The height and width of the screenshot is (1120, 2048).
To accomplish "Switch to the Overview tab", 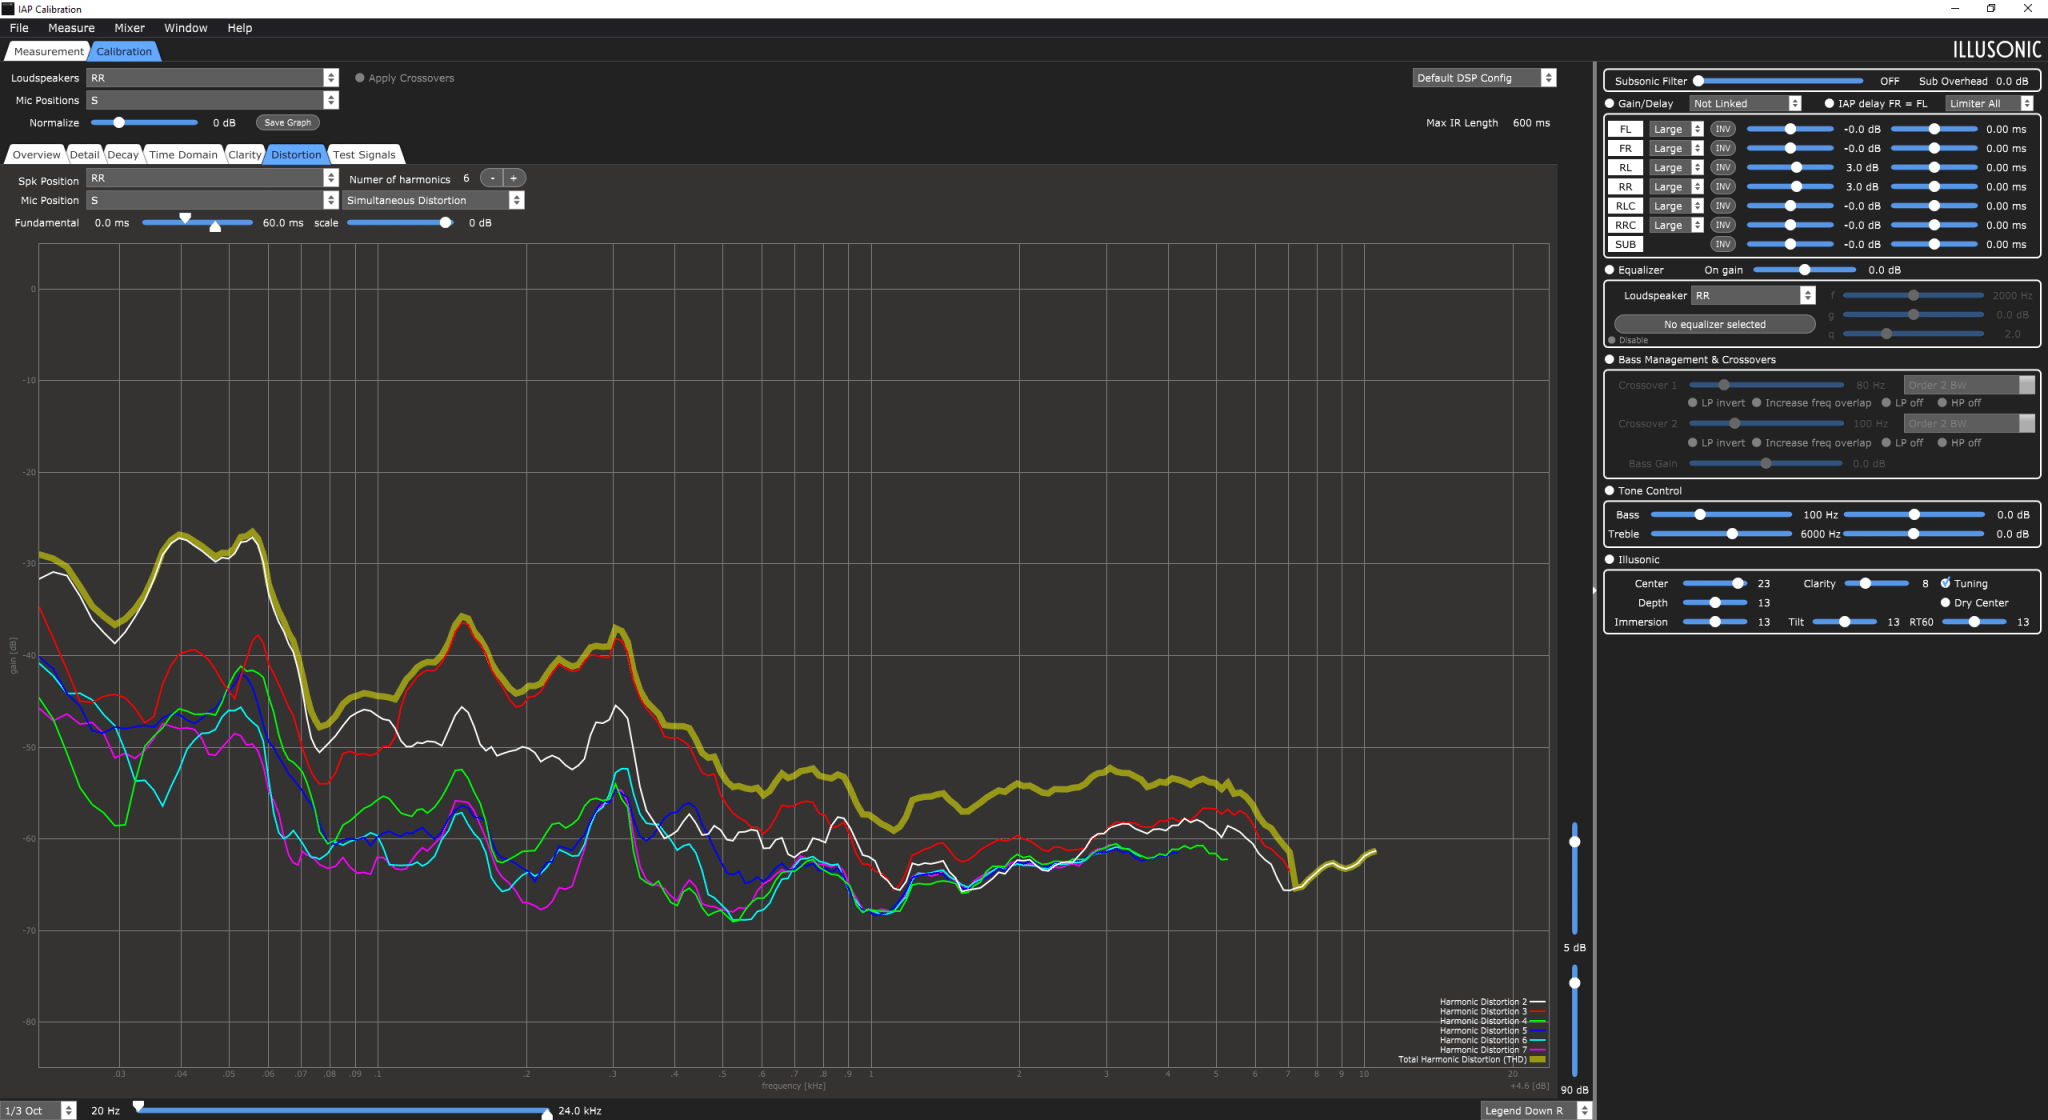I will point(36,154).
